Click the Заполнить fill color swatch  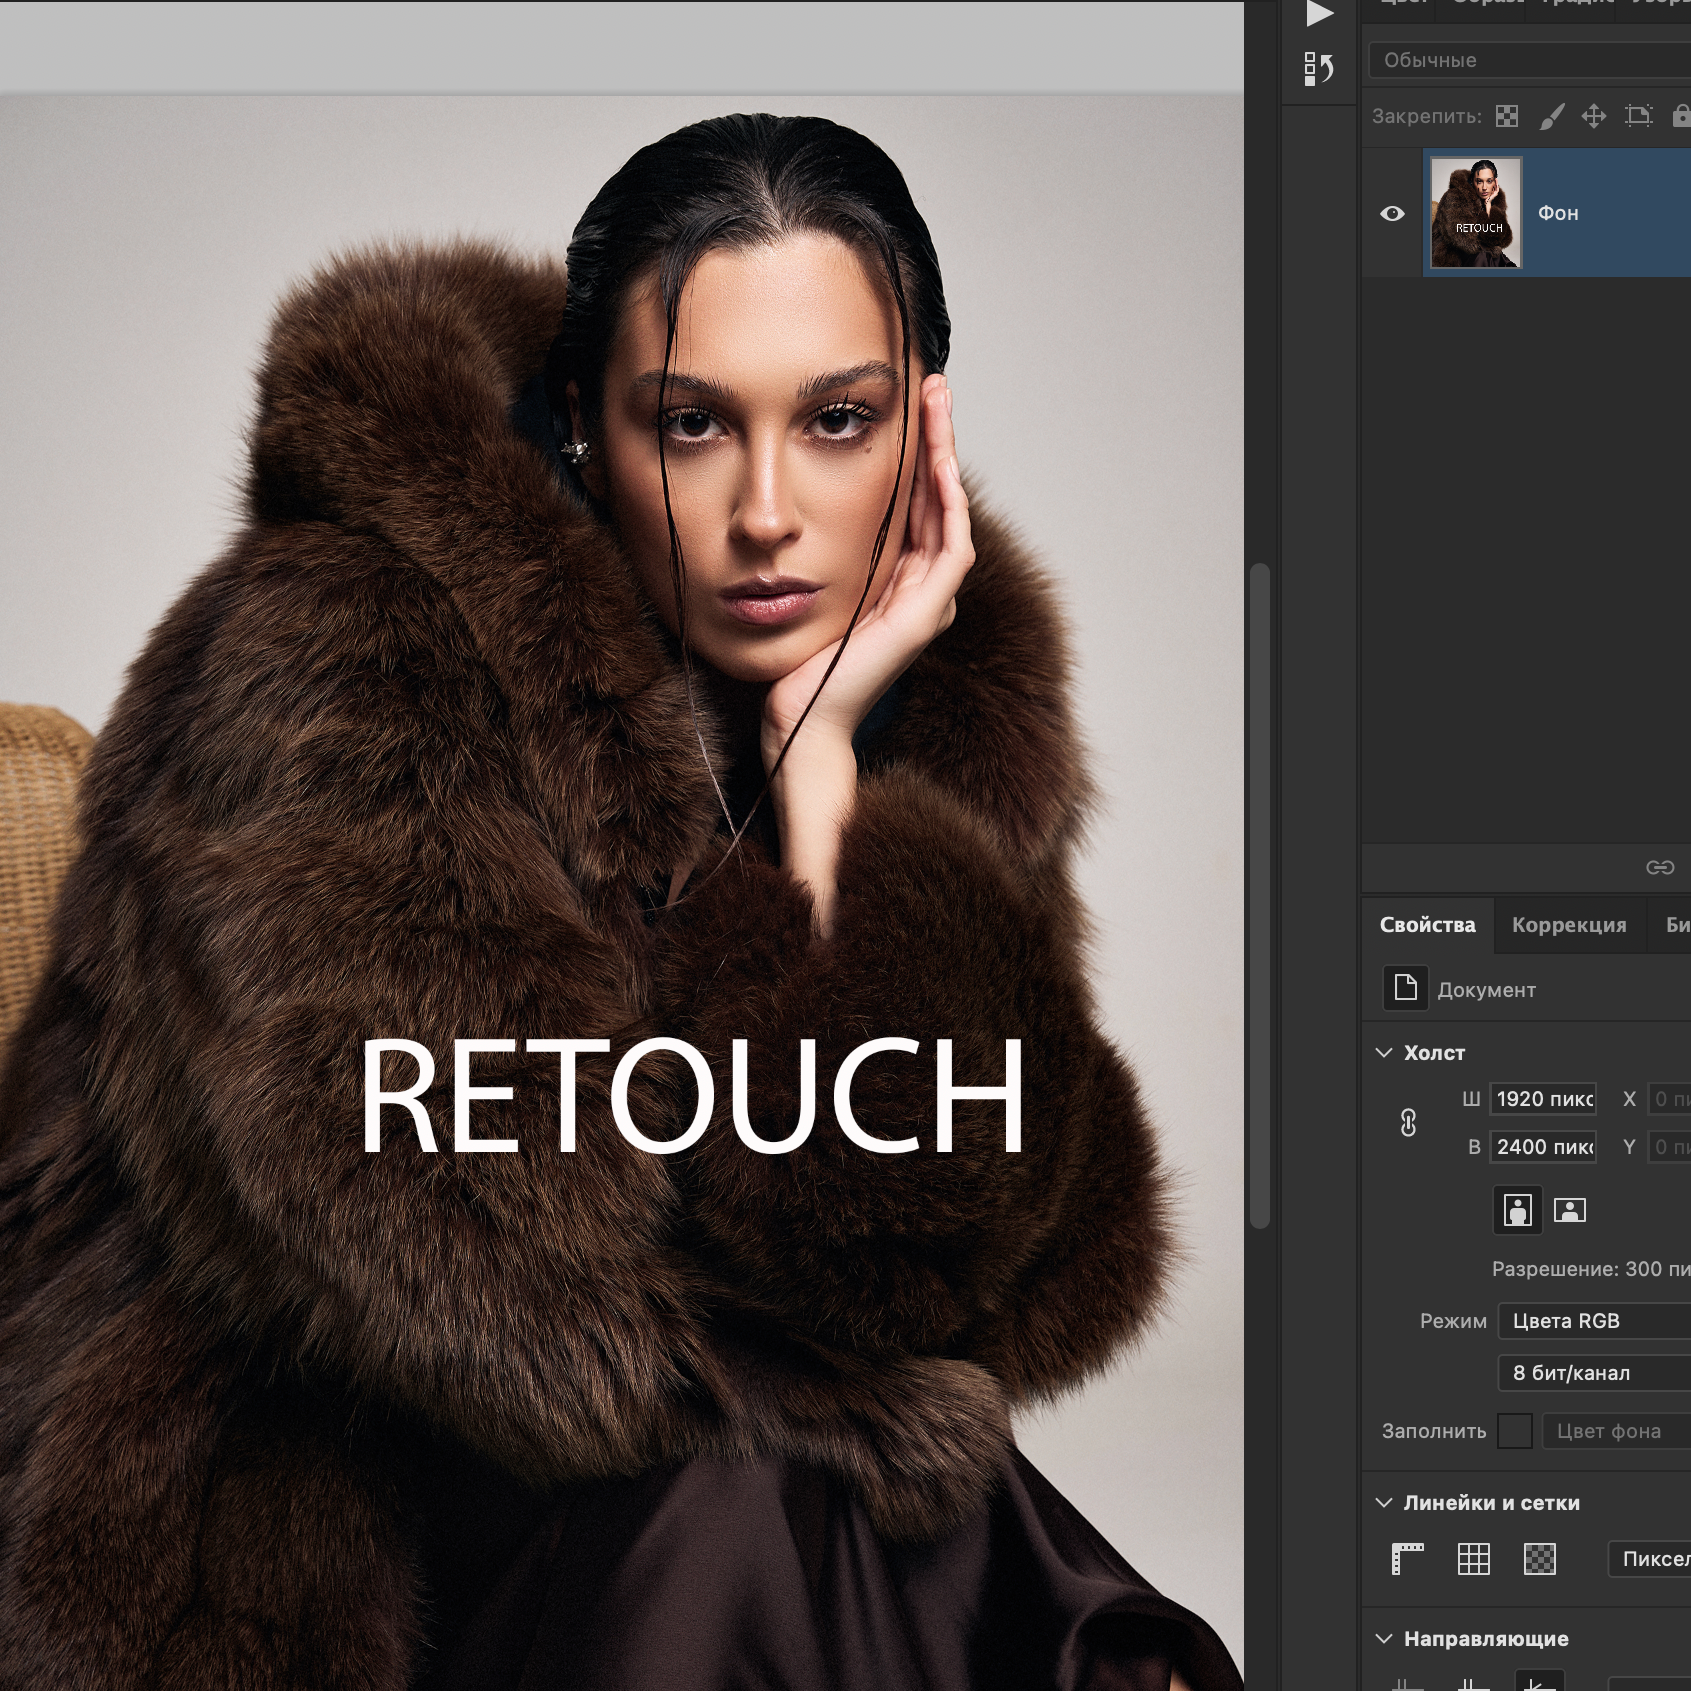1514,1431
